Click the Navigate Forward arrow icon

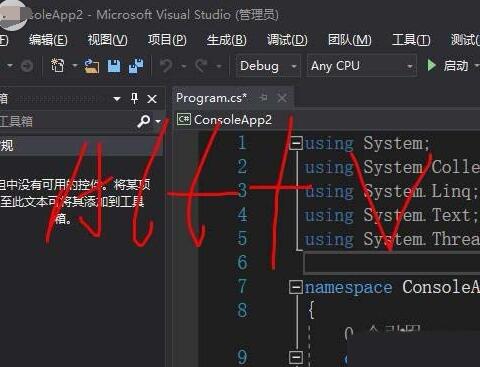[27, 66]
